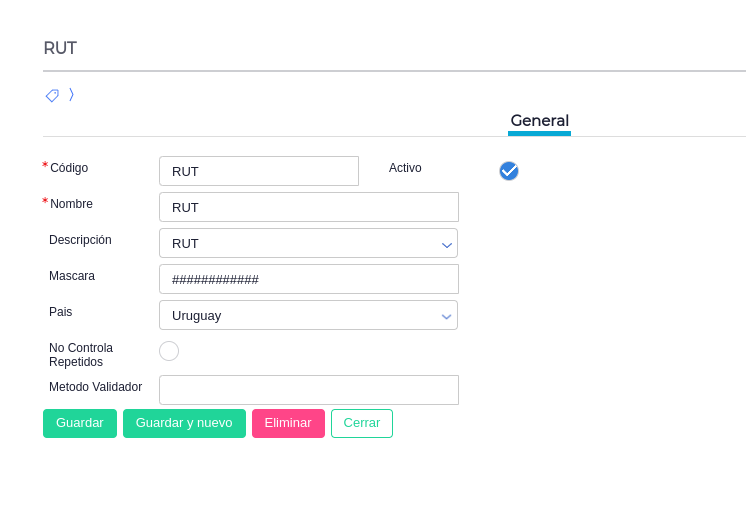Switch to the General tab
Viewport: 746px width, 531px height.
(x=539, y=121)
